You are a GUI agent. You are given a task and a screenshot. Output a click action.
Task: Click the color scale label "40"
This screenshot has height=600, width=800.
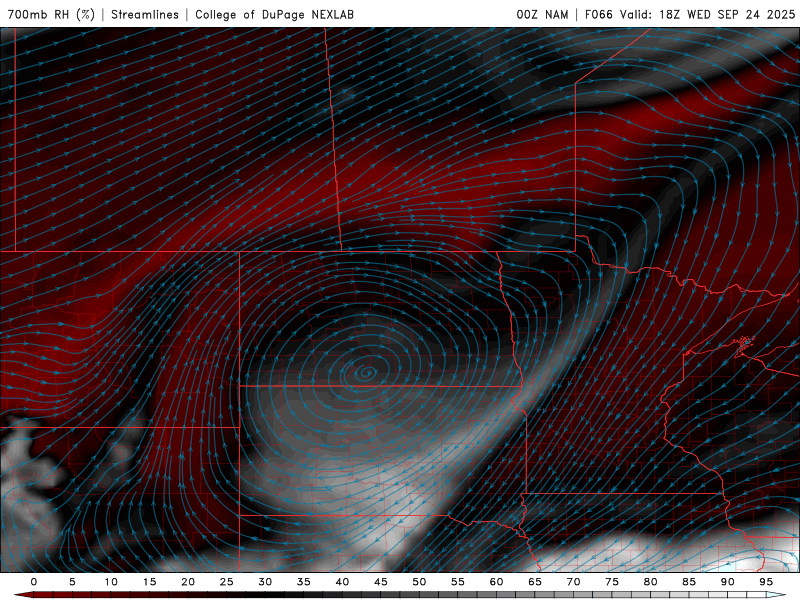(342, 582)
